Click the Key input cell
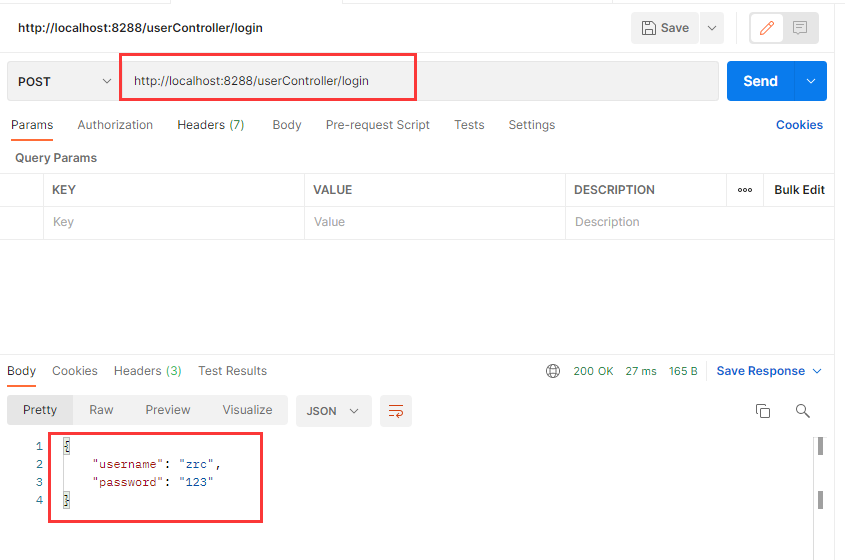 click(174, 222)
